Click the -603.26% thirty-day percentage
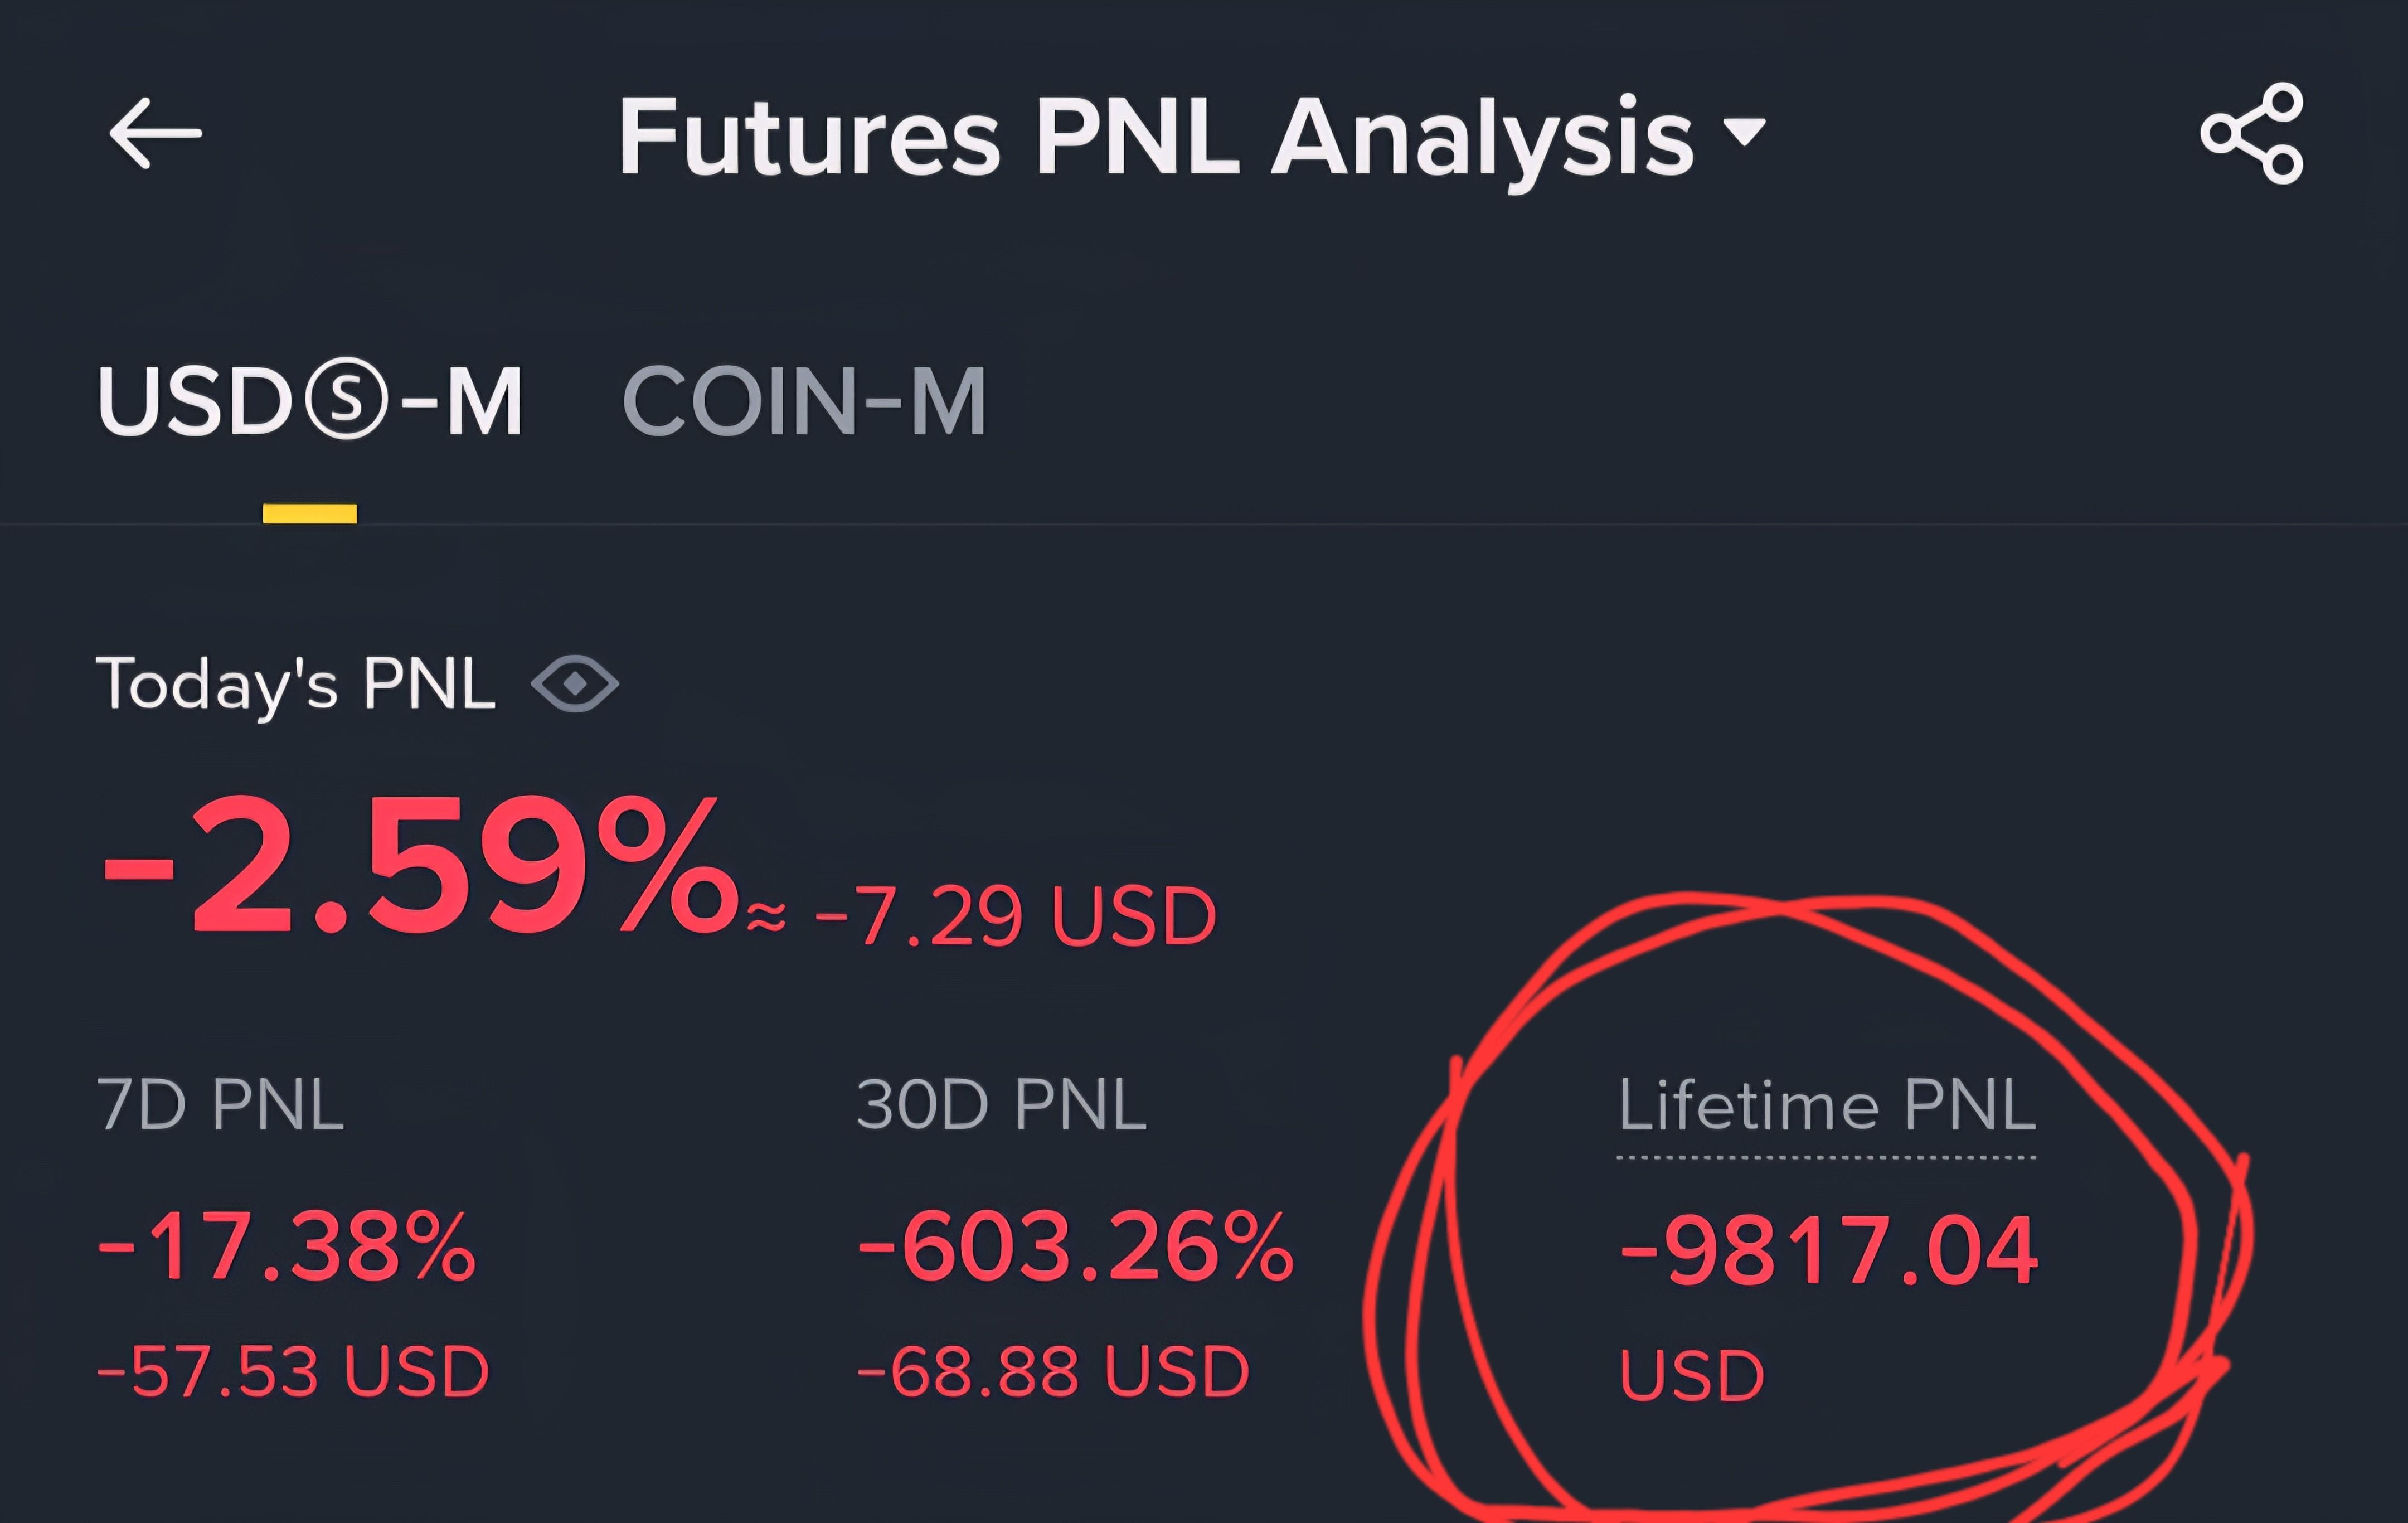Image resolution: width=2408 pixels, height=1523 pixels. tap(1076, 1247)
